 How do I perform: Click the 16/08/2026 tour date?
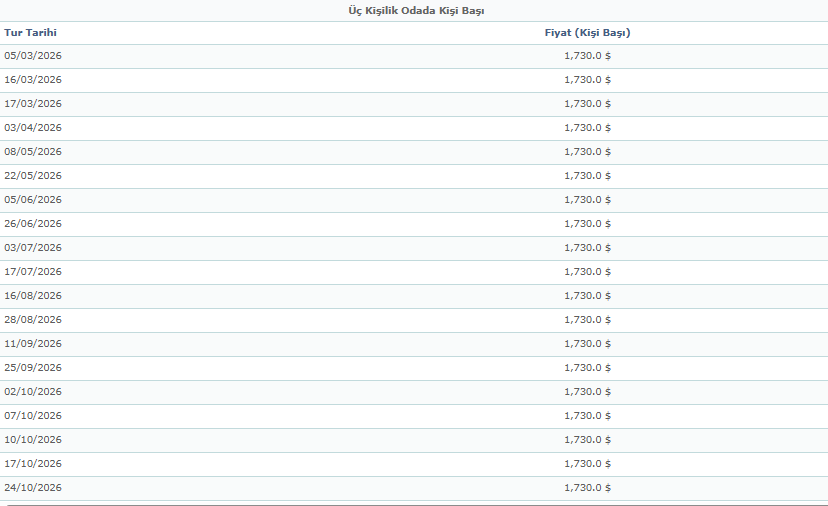(33, 296)
